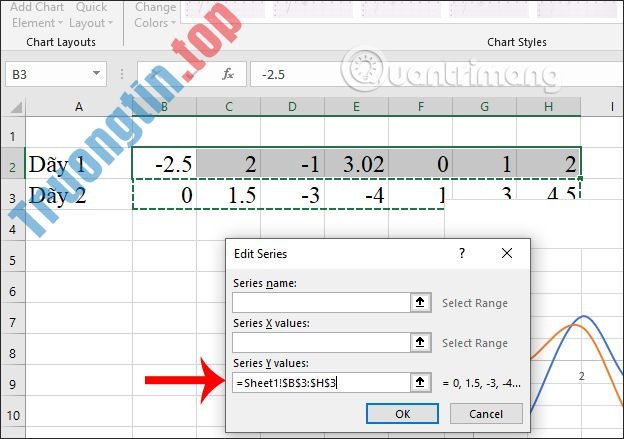Click the Series name input field
The image size is (624, 439).
pos(321,302)
